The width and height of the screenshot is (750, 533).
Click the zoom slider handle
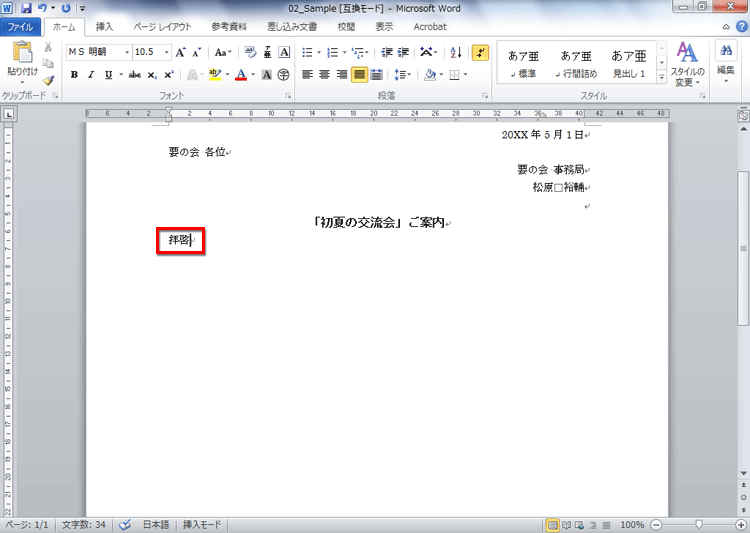pos(699,525)
